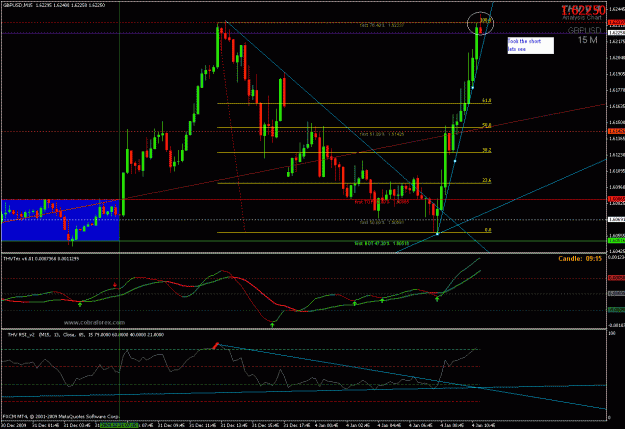Screen dimensions: 625x429
Task: Click the red price tag on right axis top
Action: [617, 23]
